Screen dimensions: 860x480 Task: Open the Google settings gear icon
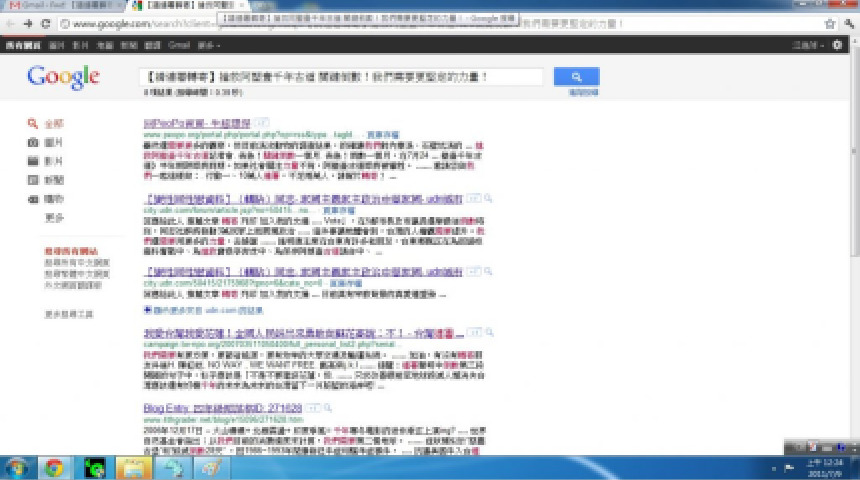[x=837, y=45]
